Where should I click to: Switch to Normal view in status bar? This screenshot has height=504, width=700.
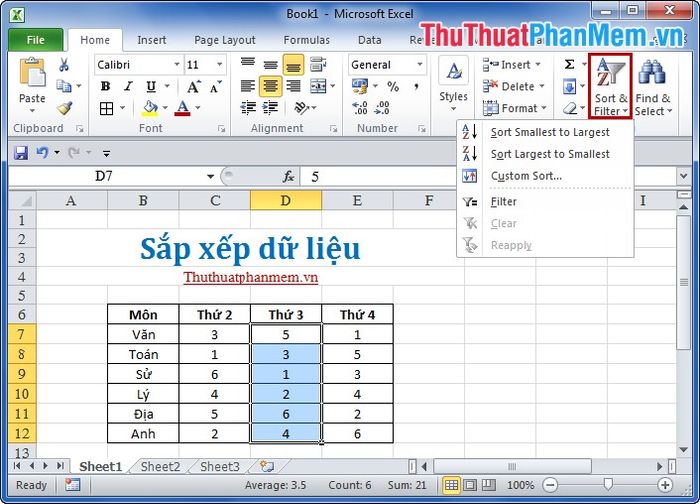point(451,485)
